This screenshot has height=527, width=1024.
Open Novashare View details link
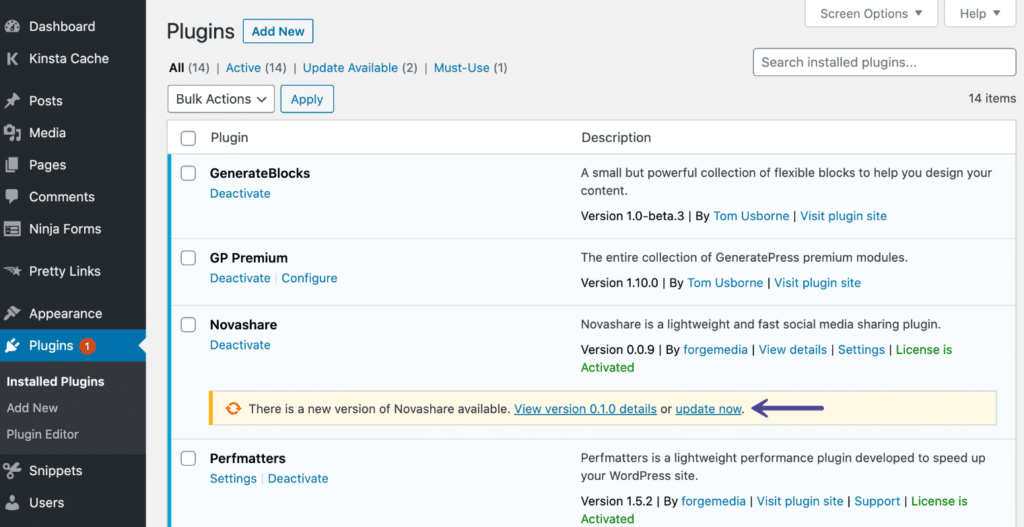[x=793, y=350]
